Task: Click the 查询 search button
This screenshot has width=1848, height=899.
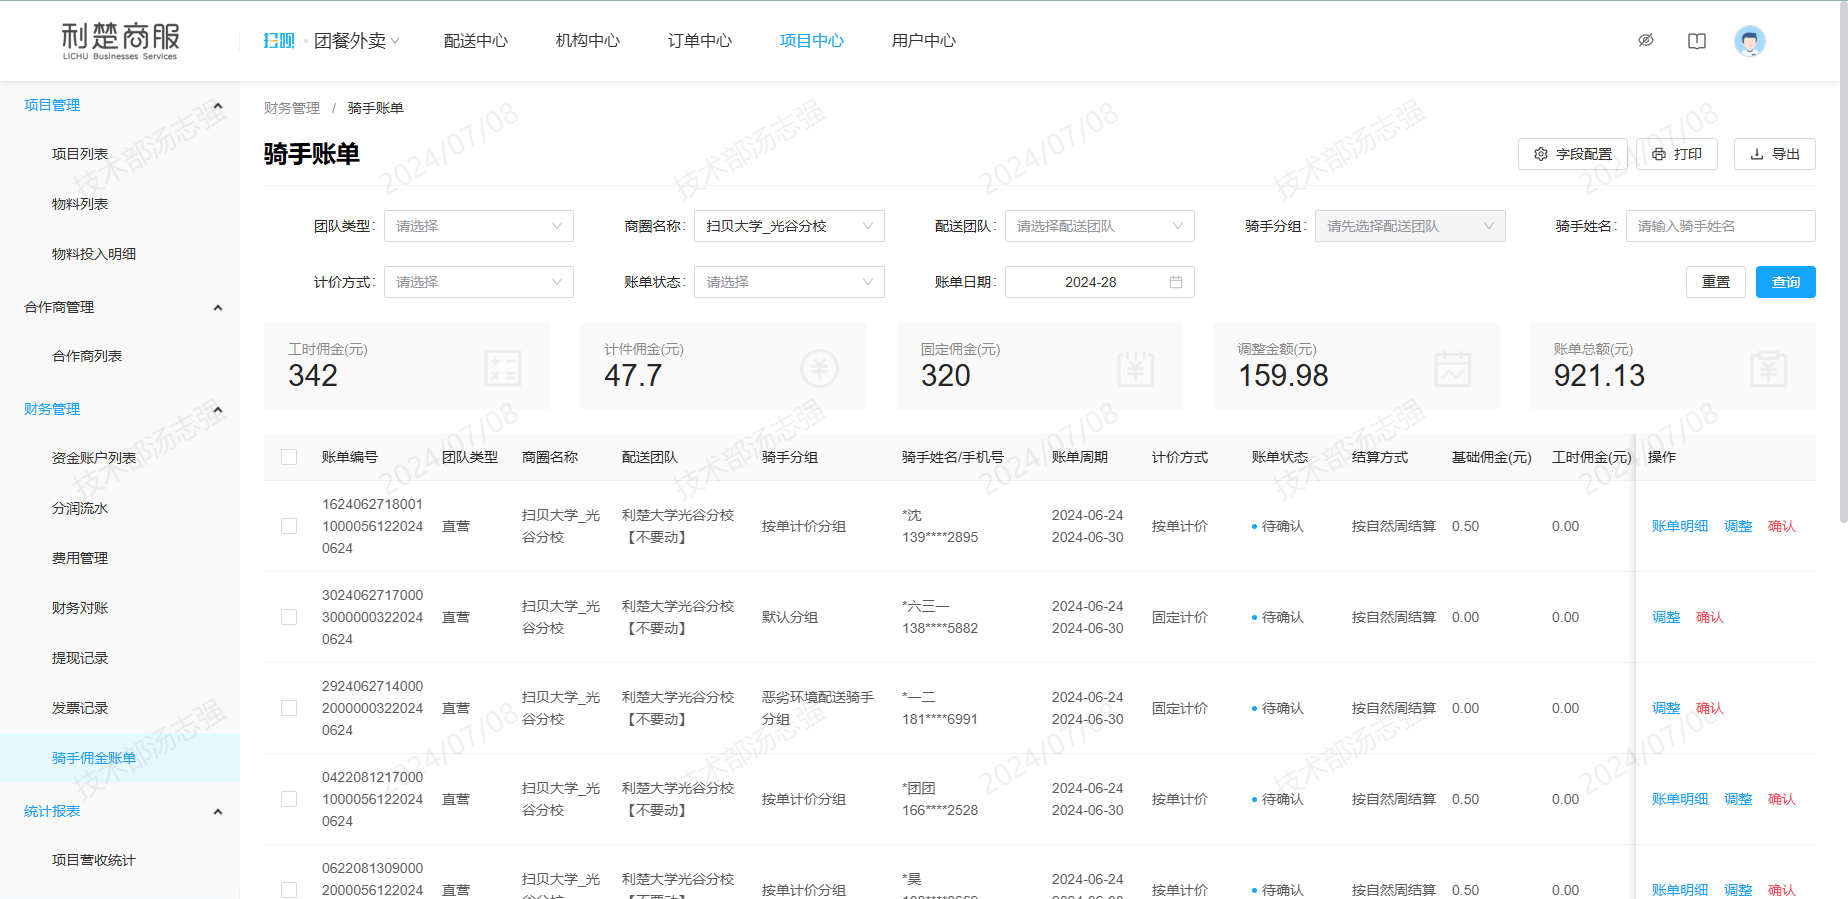Action: pyautogui.click(x=1786, y=282)
